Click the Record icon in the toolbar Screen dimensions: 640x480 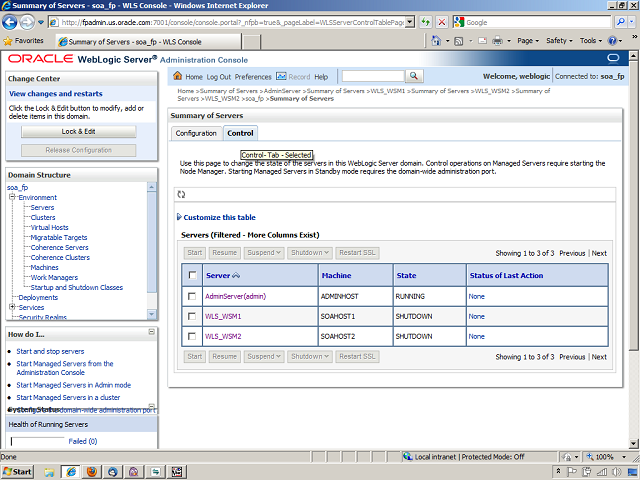[x=281, y=76]
